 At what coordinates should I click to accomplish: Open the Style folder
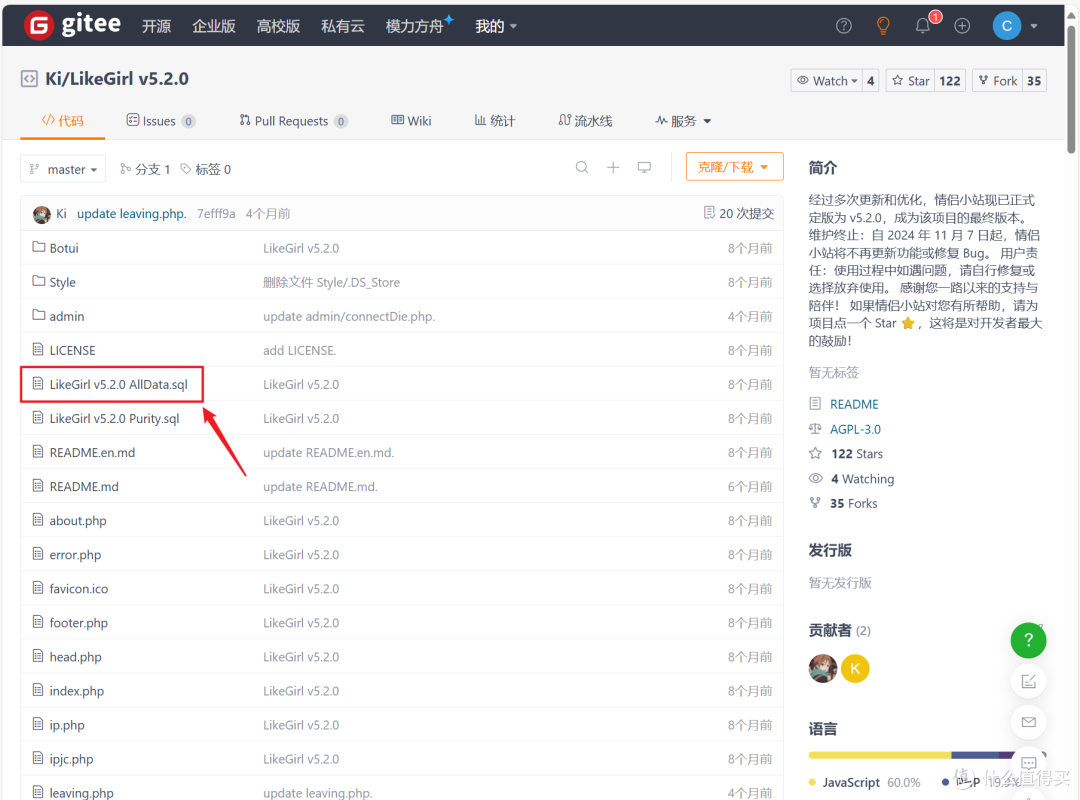[63, 282]
